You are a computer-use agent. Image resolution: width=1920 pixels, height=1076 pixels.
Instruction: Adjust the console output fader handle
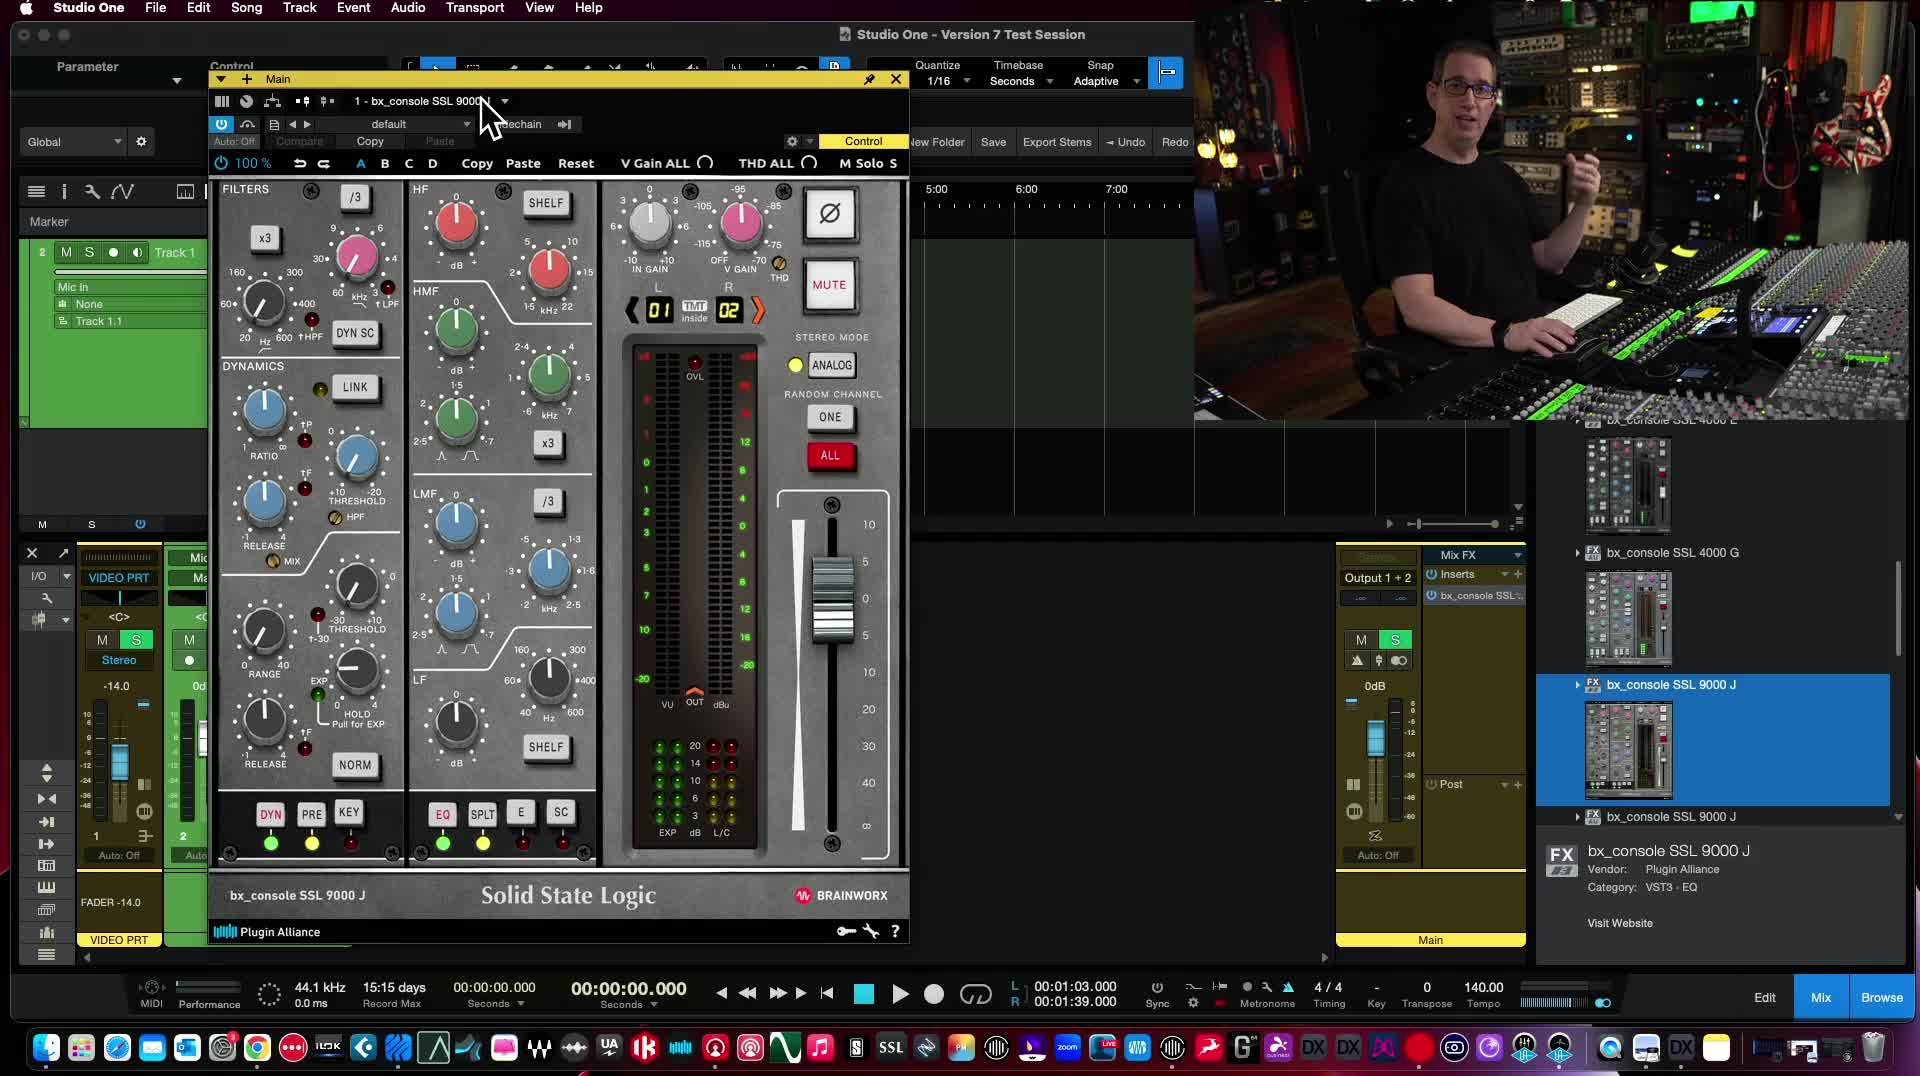(x=832, y=598)
